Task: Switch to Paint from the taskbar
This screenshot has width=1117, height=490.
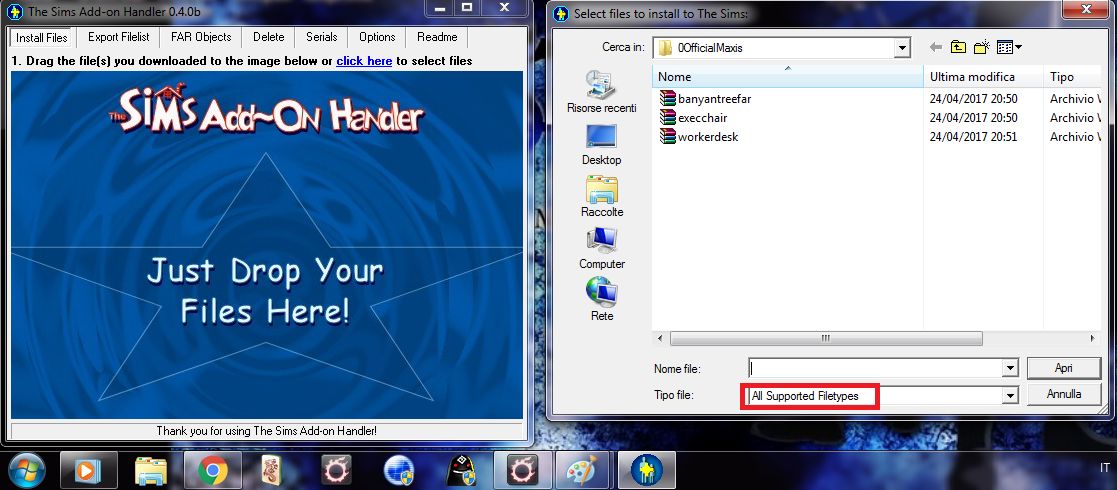Action: [x=583, y=471]
